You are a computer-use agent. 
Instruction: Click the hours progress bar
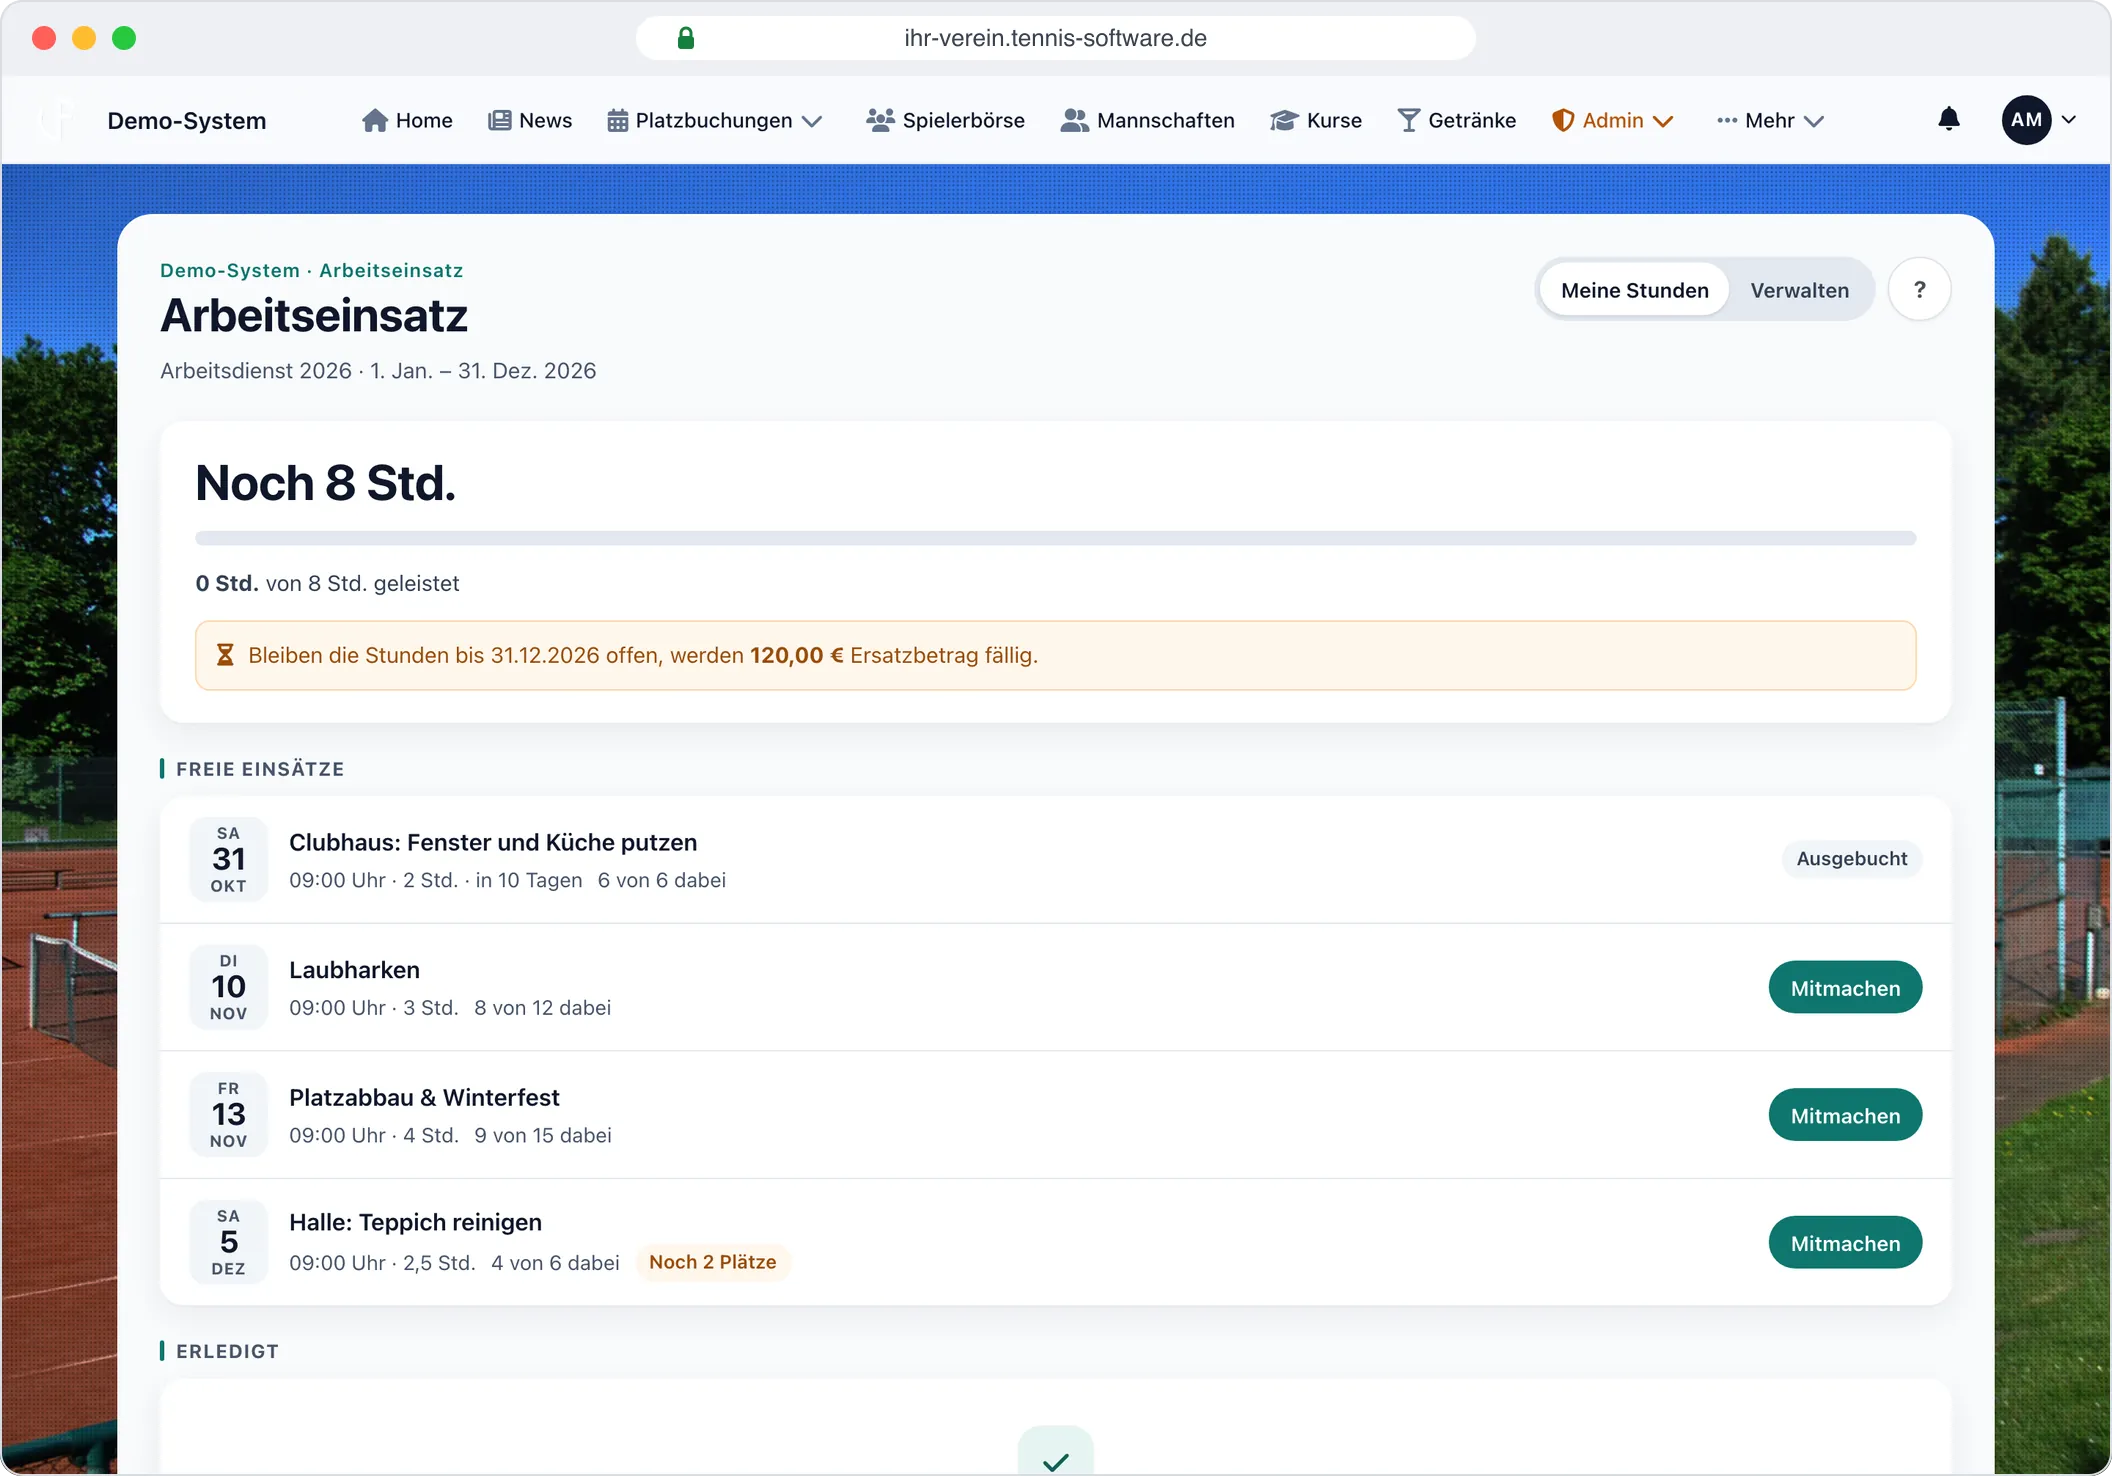(x=1056, y=538)
